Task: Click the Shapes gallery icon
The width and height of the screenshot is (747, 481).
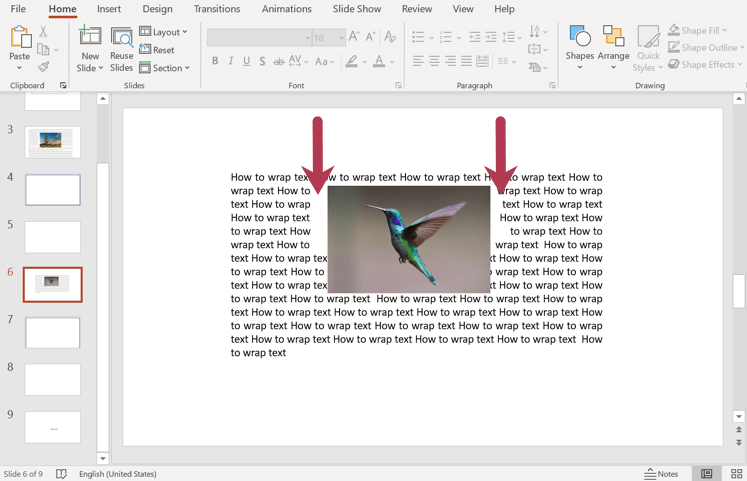Action: tap(579, 38)
